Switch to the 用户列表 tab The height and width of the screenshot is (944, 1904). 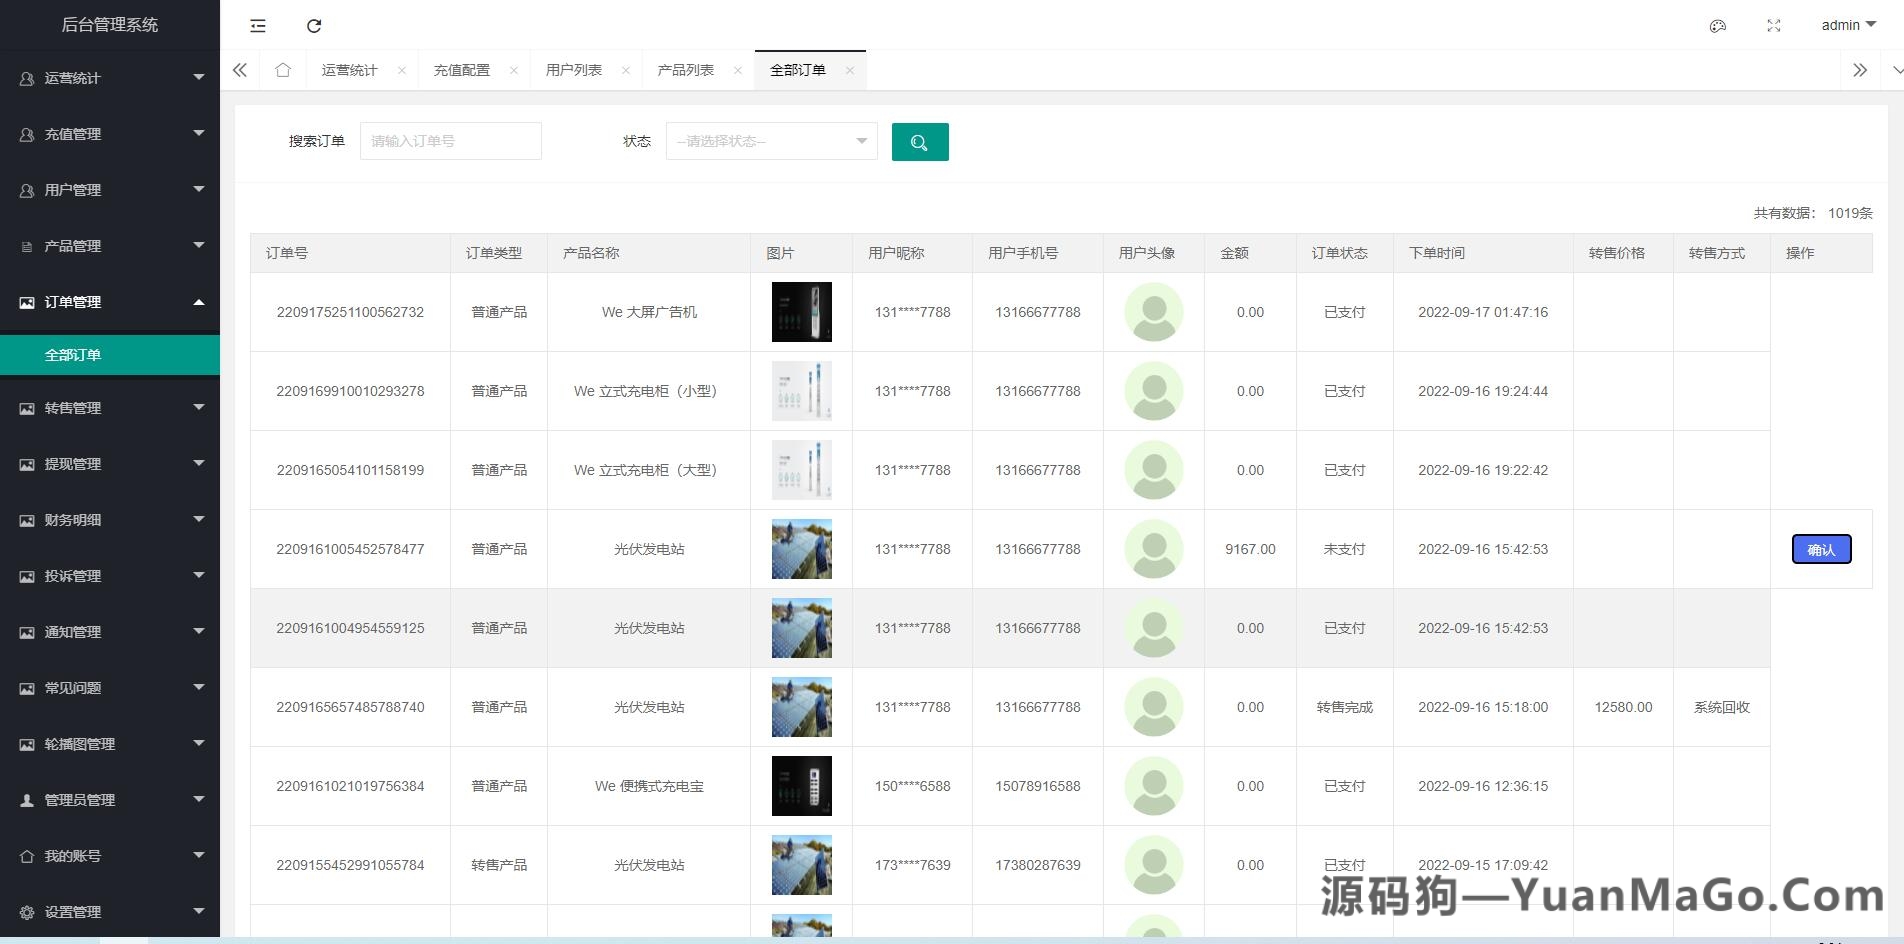[575, 70]
